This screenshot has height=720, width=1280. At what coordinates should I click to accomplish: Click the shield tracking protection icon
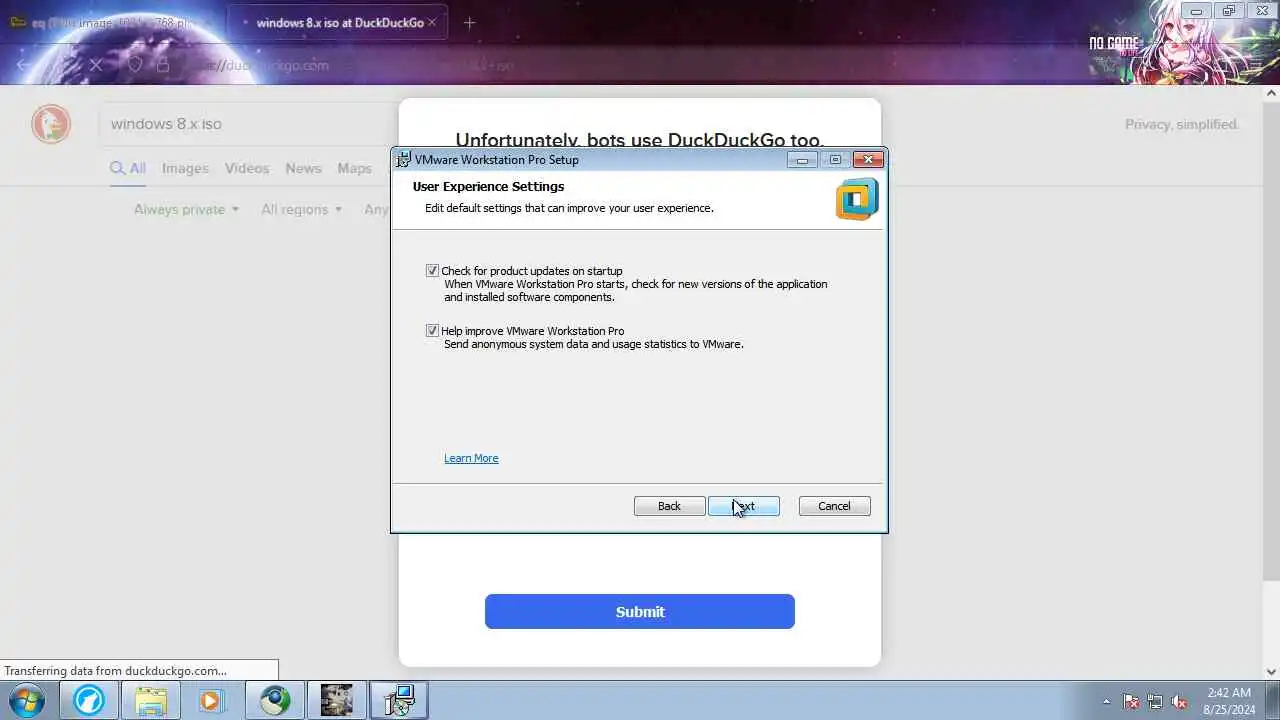coord(135,65)
